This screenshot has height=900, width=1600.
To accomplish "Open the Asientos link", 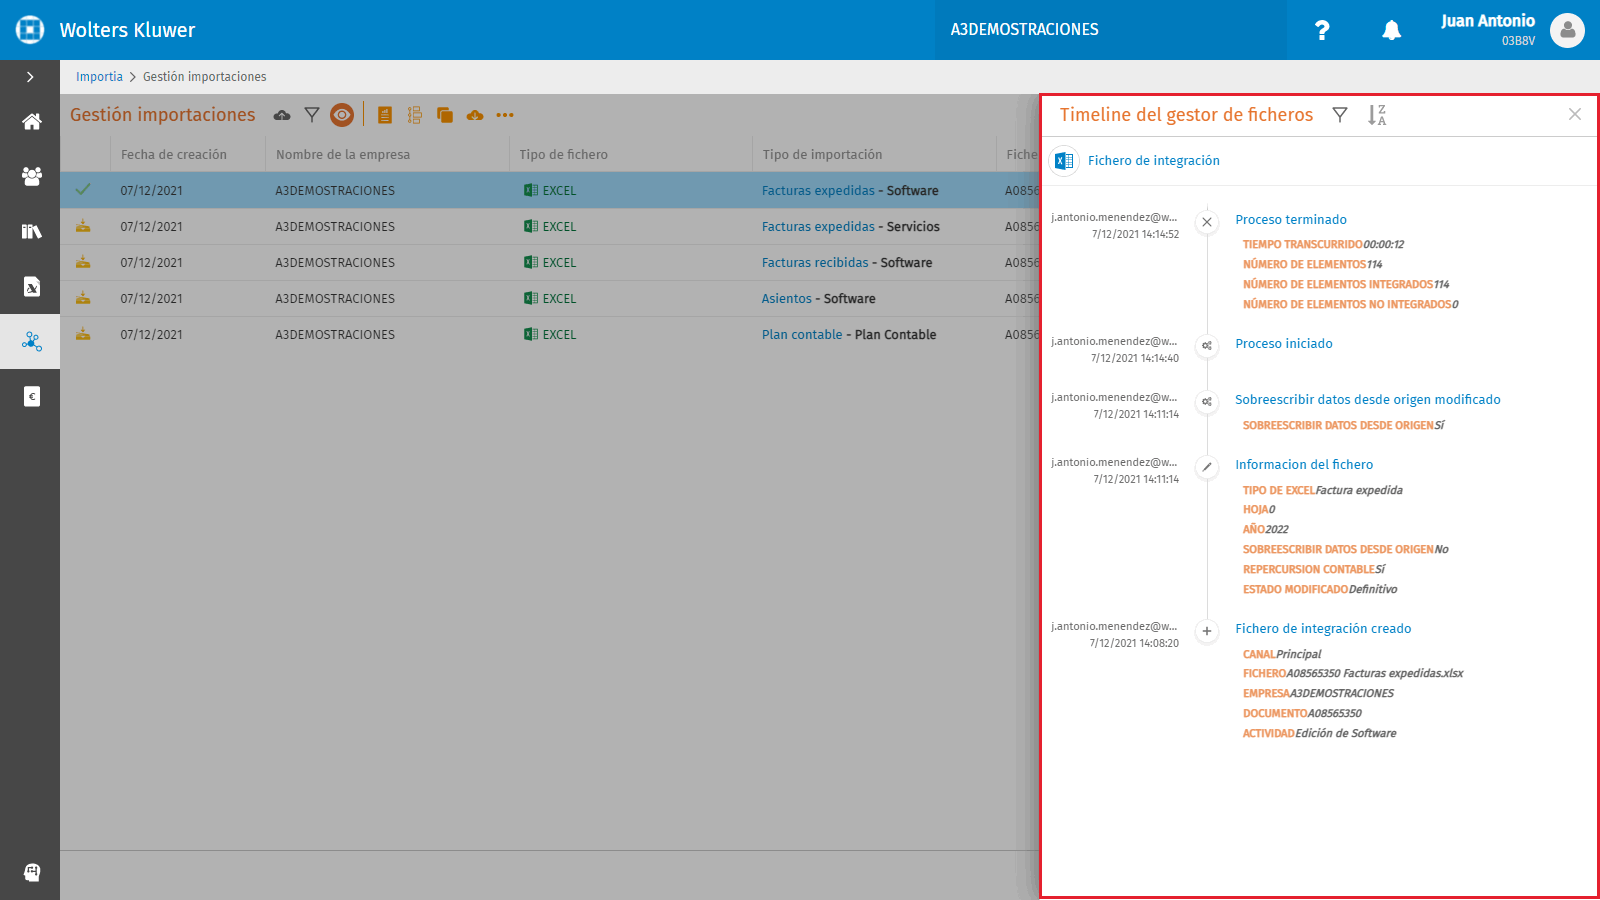I will point(786,299).
